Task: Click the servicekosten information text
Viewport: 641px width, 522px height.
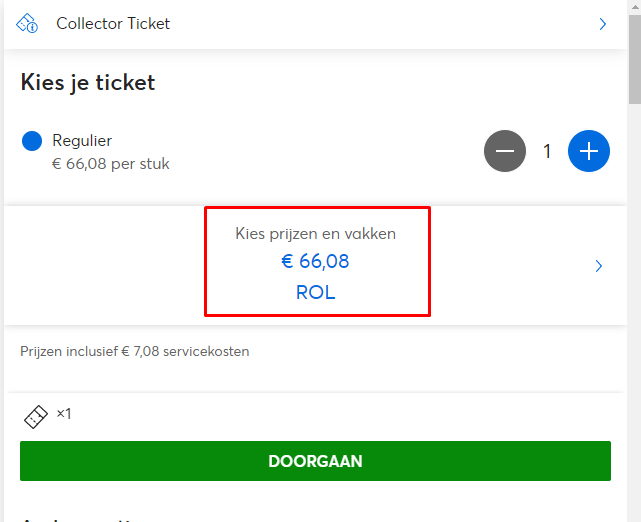Action: (134, 352)
